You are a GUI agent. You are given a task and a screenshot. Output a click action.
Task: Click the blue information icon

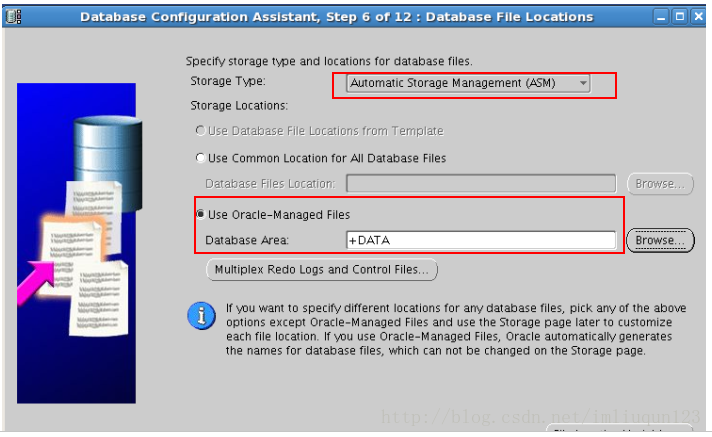[202, 316]
